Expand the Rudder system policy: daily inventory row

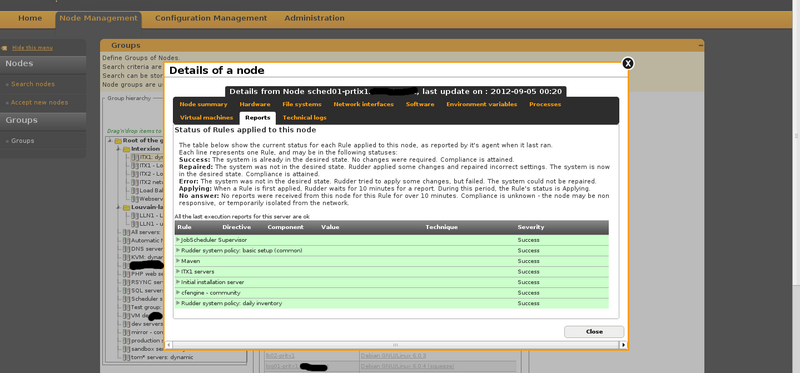coord(178,303)
